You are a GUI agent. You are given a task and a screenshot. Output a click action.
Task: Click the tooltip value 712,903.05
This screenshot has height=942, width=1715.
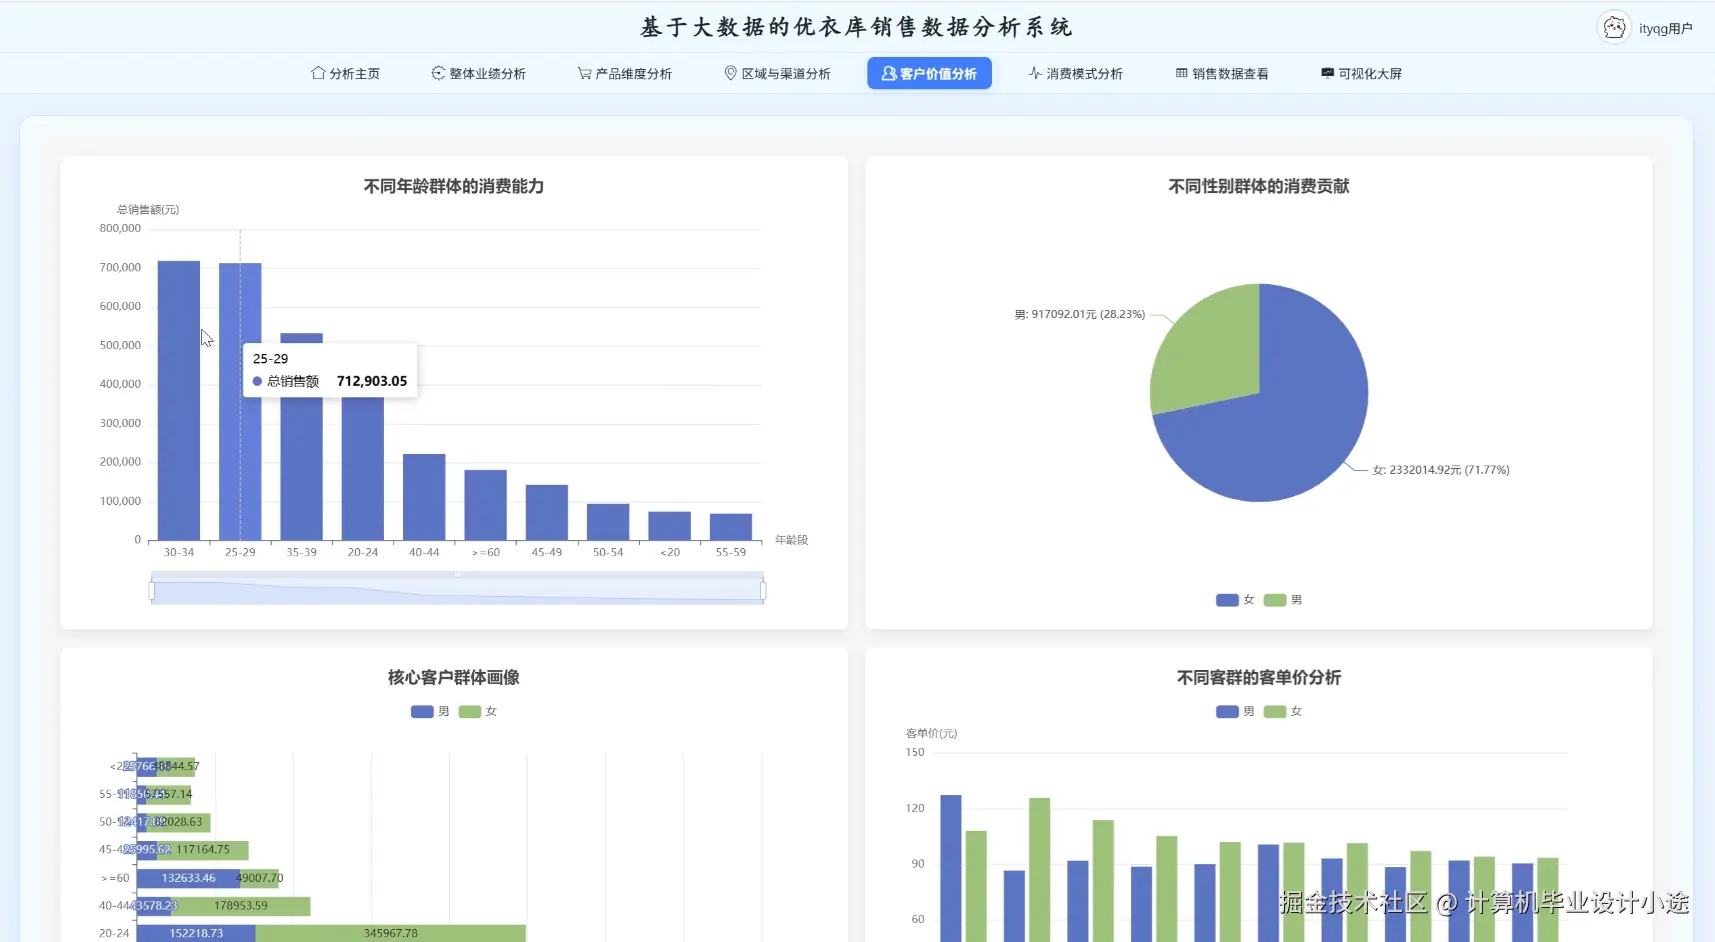coord(372,381)
